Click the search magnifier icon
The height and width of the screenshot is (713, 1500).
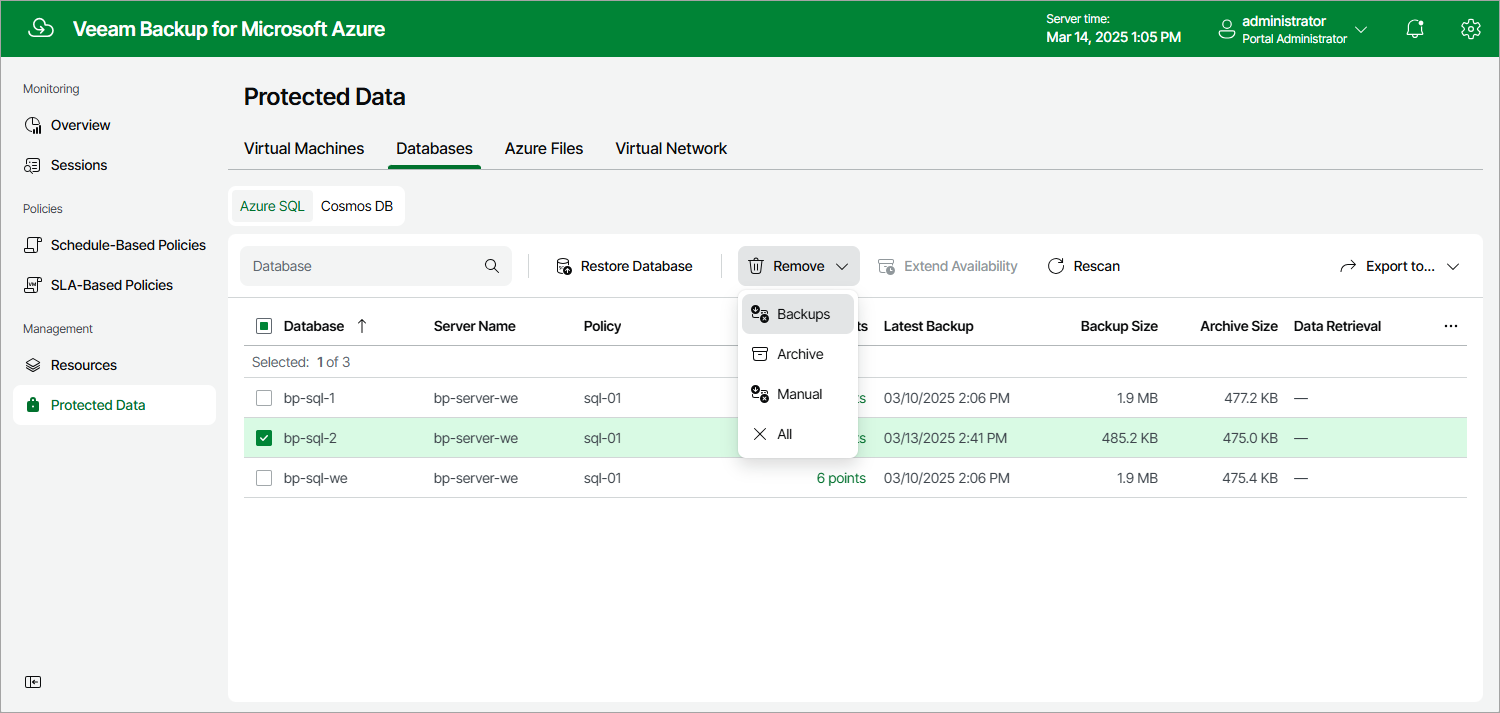492,266
